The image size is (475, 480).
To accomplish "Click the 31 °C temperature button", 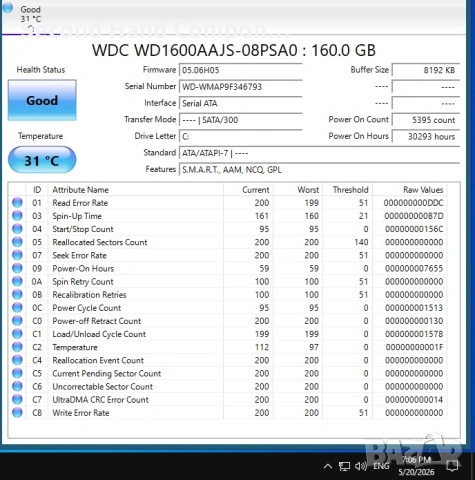I will coord(42,160).
